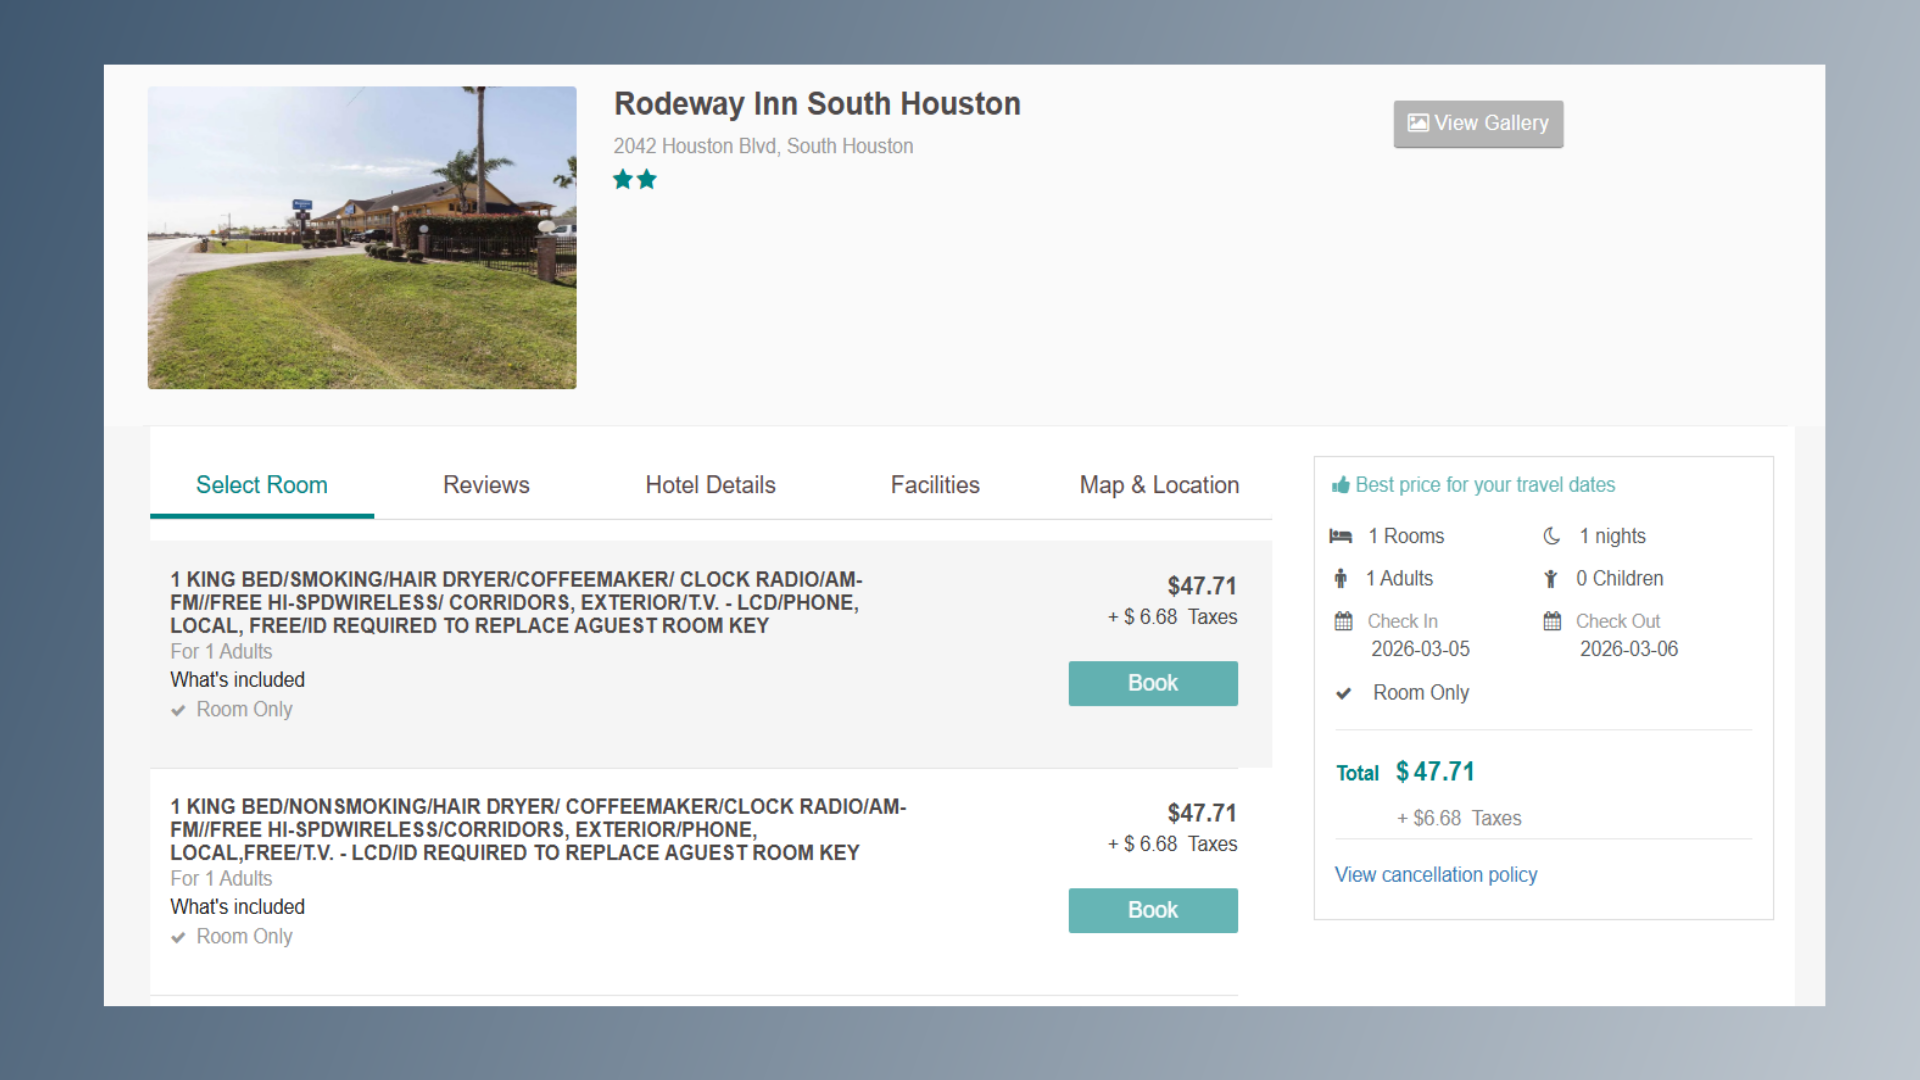Screen dimensions: 1920x1080
Task: Select the Select Room tab
Action: [262, 485]
